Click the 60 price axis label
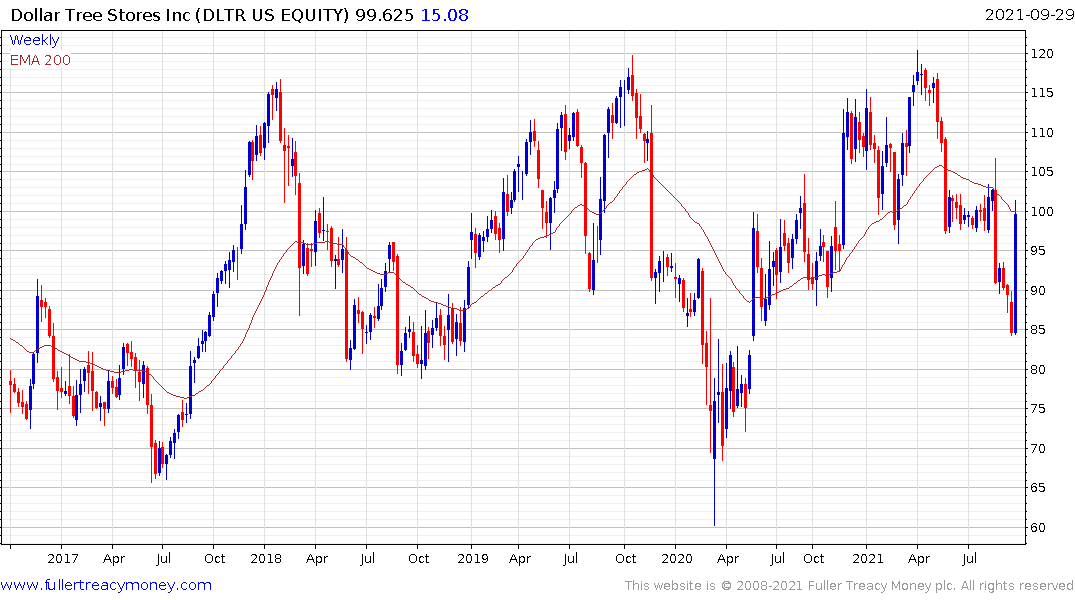Image resolution: width=1075 pixels, height=600 pixels. coord(1039,527)
